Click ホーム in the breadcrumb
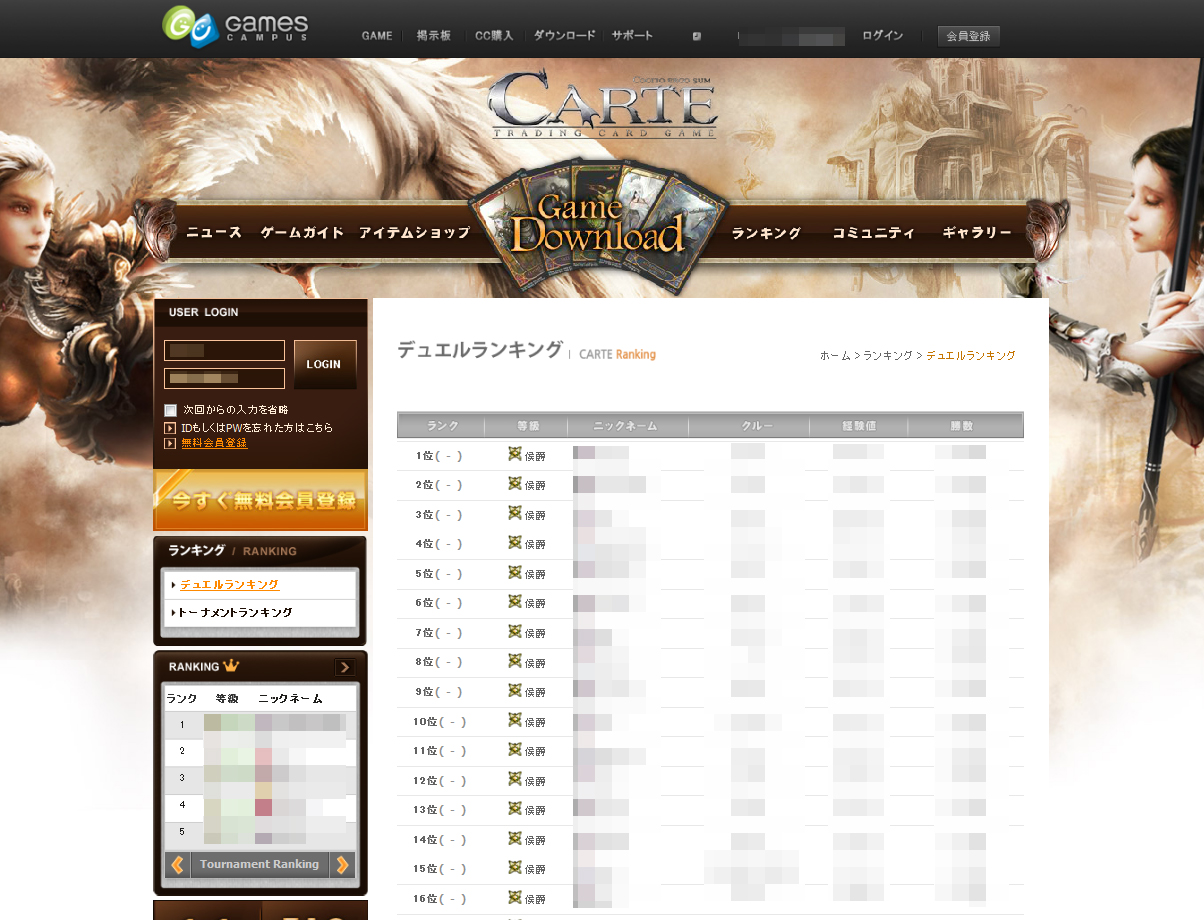This screenshot has width=1204, height=920. point(835,356)
